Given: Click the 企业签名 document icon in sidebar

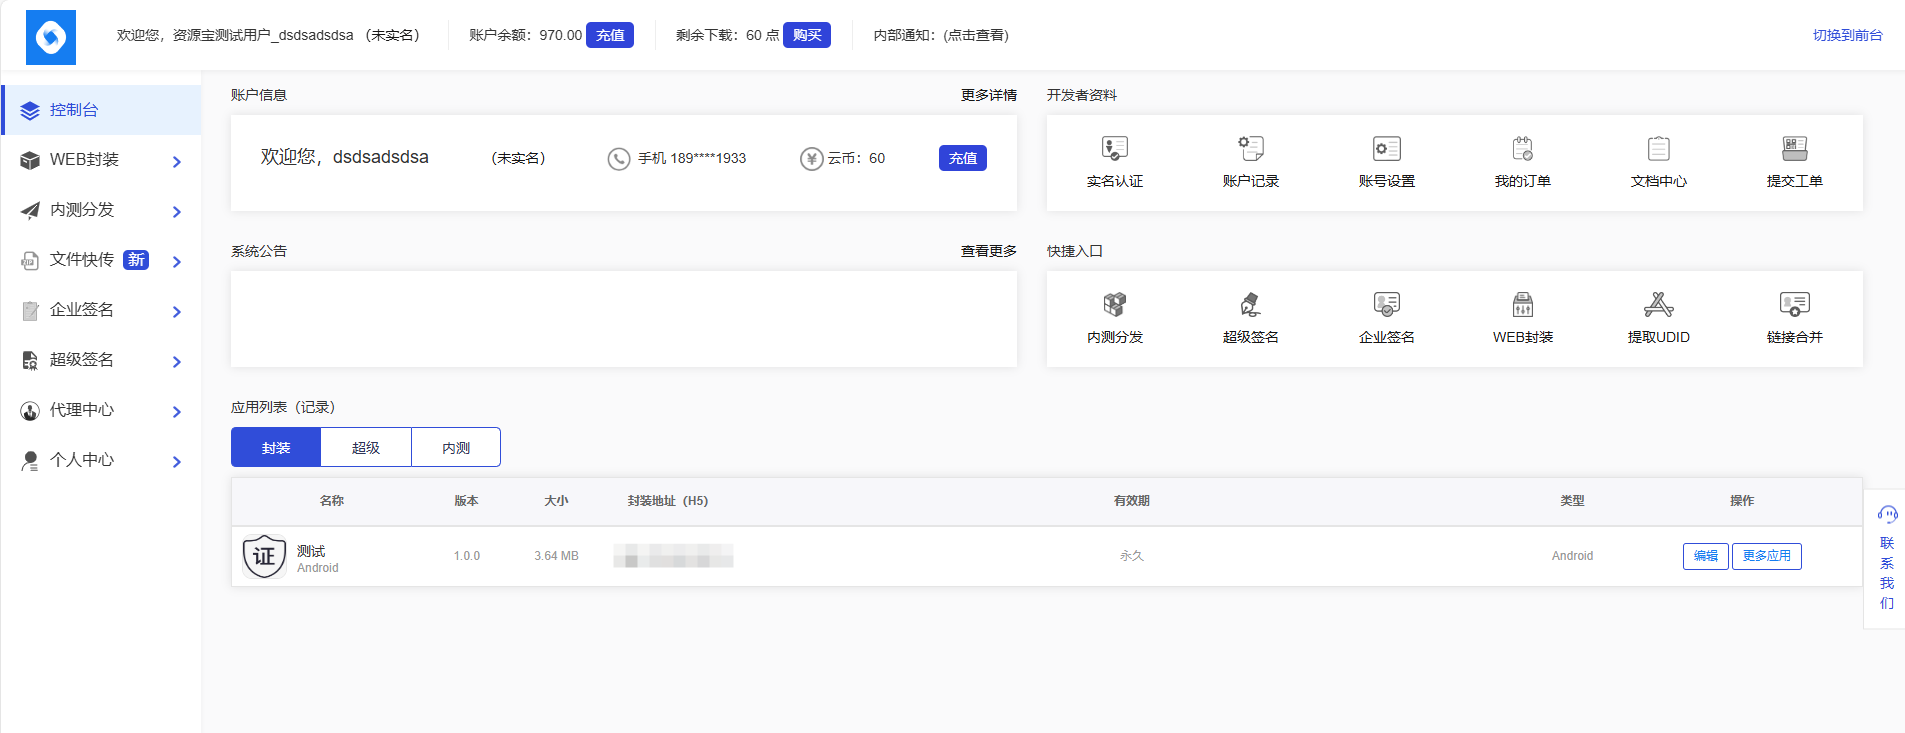Looking at the screenshot, I should pyautogui.click(x=30, y=311).
